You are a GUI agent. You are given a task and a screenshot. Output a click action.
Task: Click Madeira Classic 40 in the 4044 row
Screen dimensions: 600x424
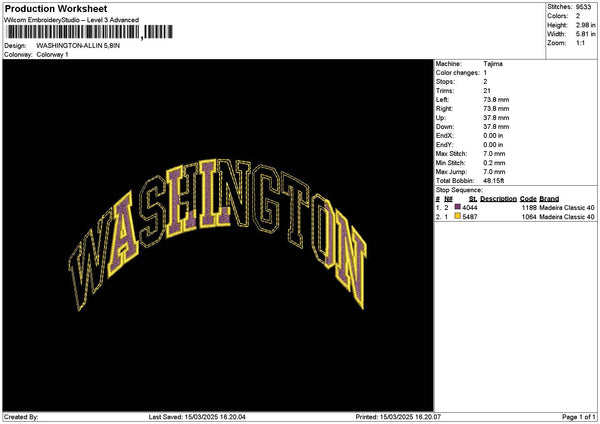[x=567, y=208]
